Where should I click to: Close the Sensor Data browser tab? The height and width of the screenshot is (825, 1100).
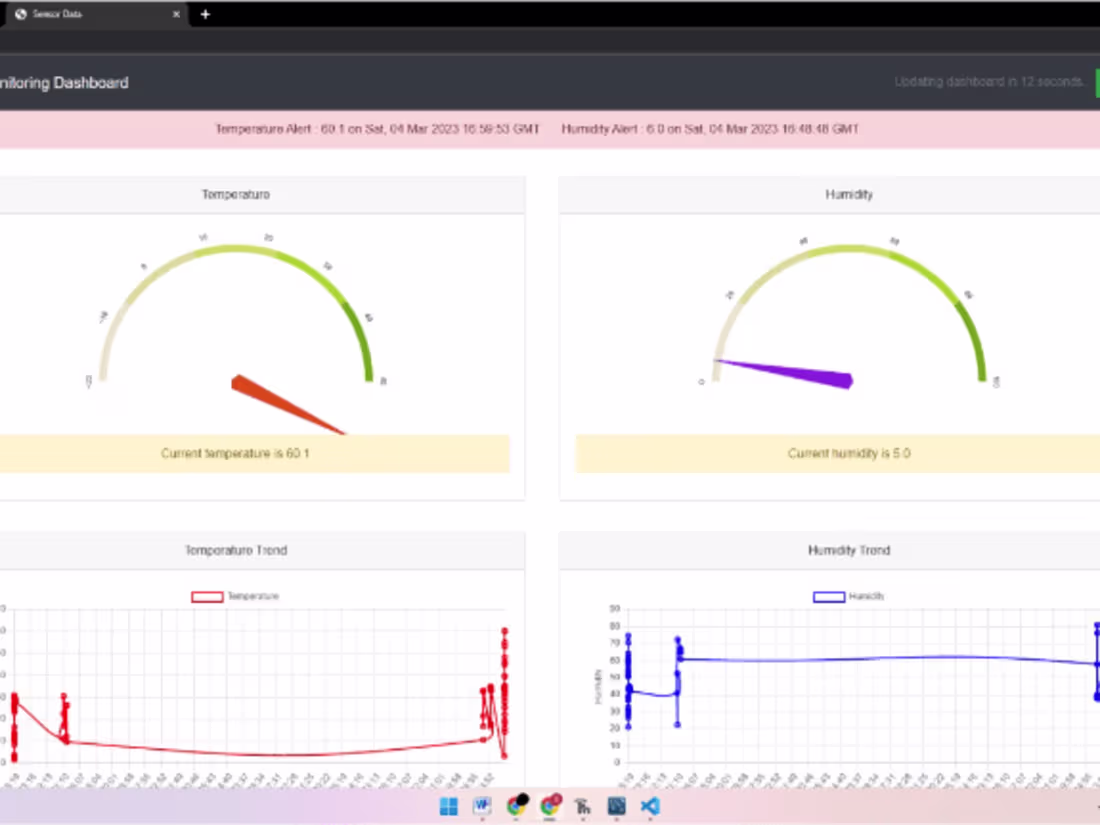click(176, 14)
